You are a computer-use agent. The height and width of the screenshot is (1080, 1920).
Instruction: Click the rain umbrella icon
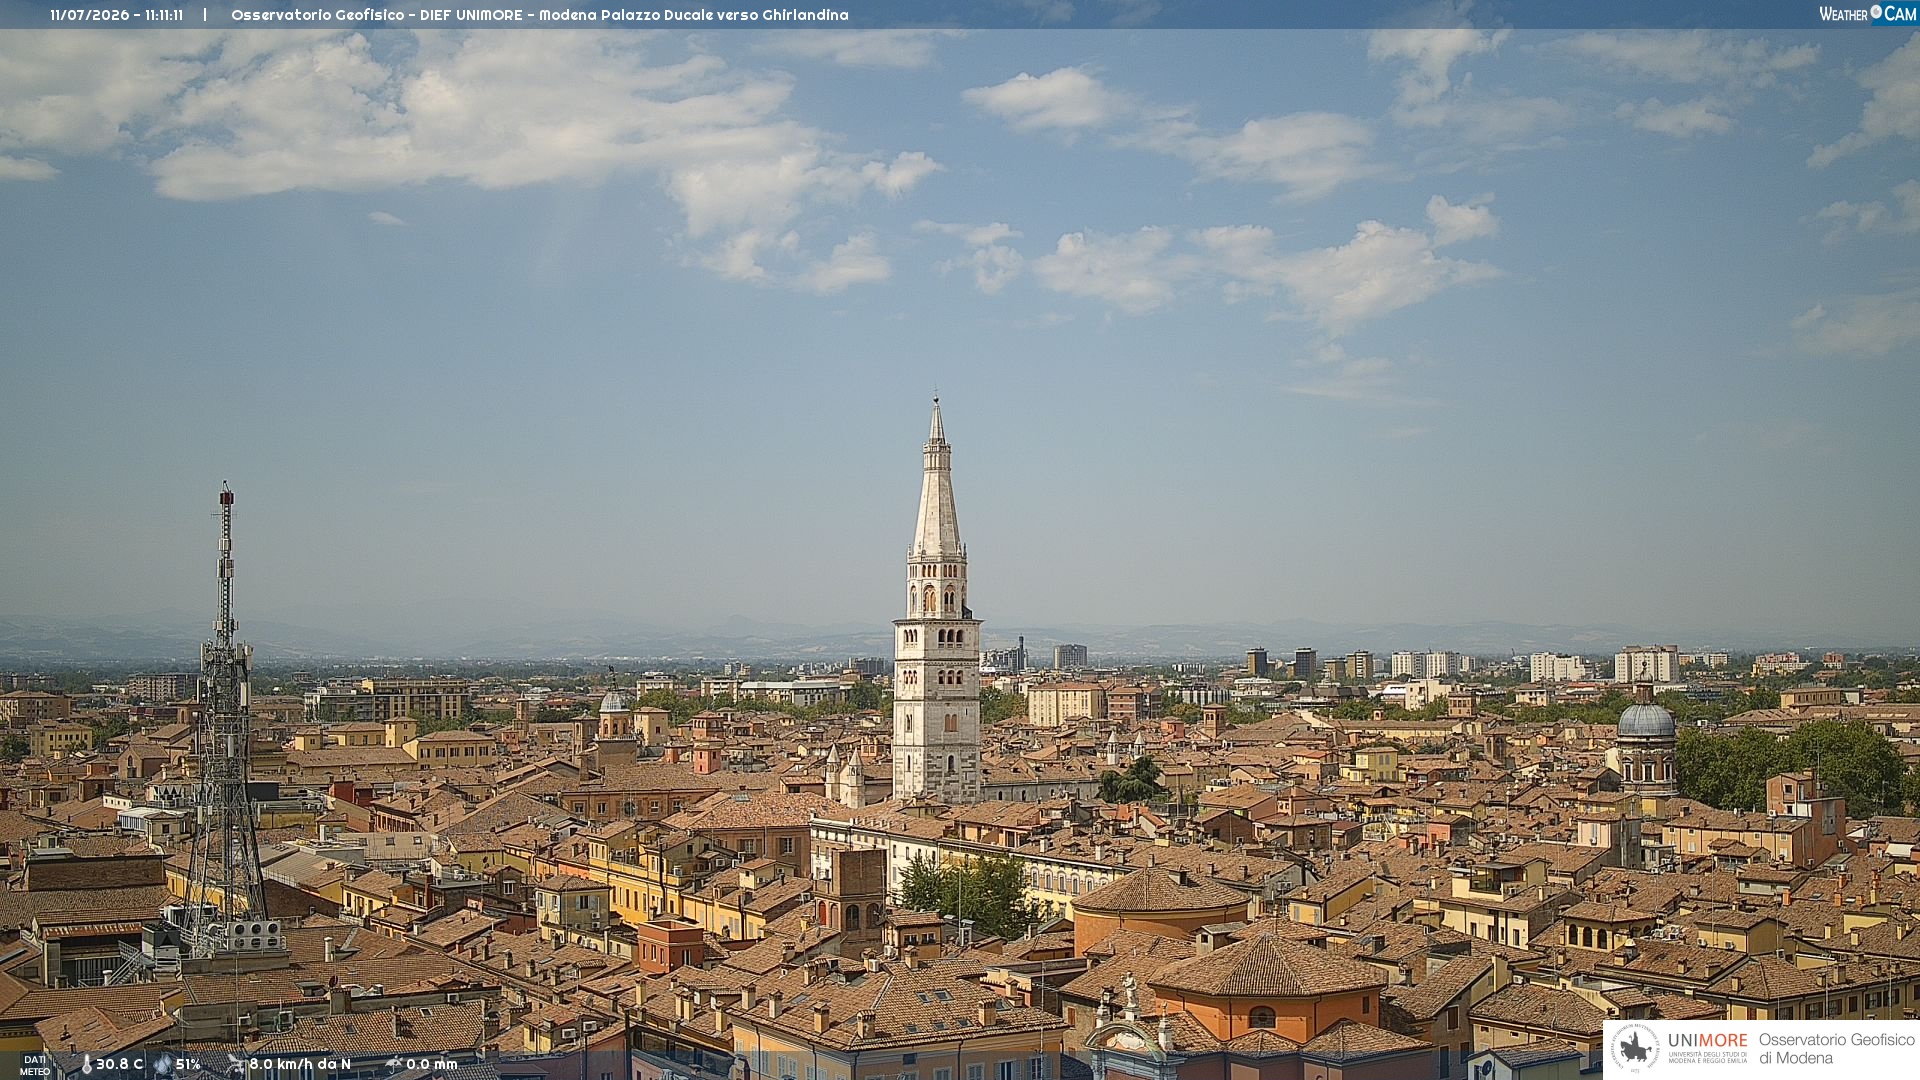(393, 1064)
